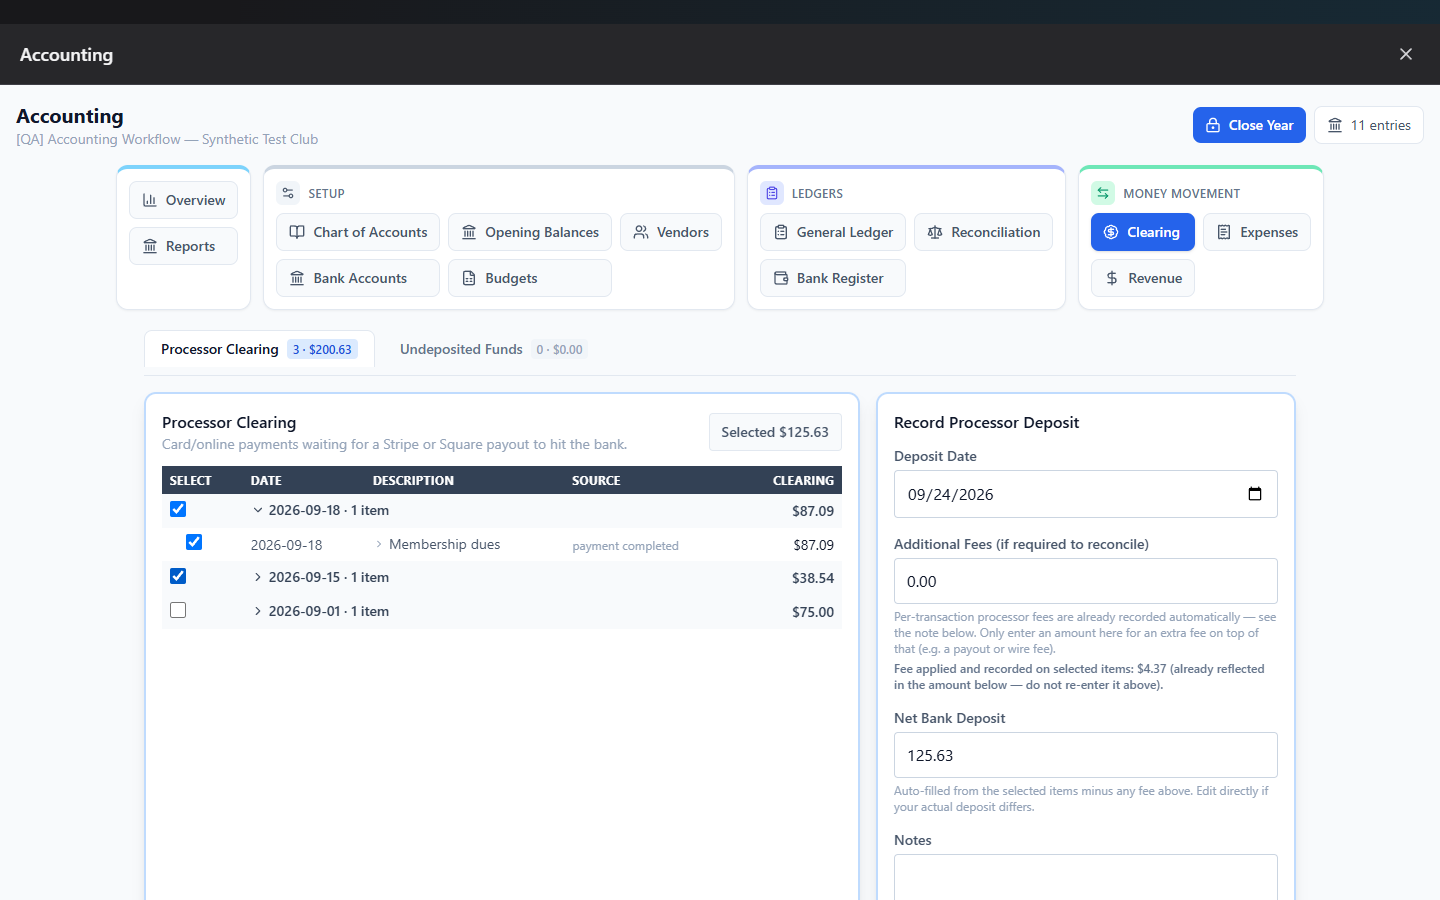The width and height of the screenshot is (1440, 900).
Task: Click the $38.54 clearing amount
Action: point(813,578)
